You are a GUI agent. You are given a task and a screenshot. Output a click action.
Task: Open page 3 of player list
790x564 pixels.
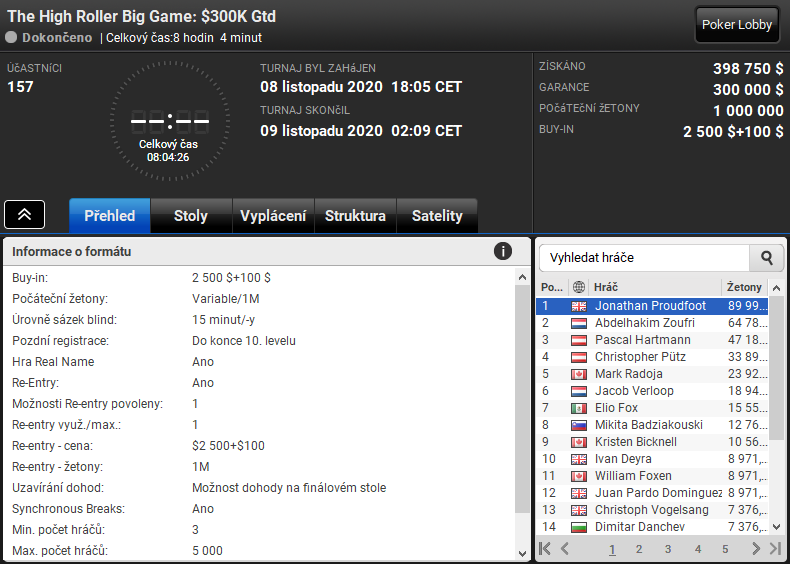pyautogui.click(x=668, y=549)
